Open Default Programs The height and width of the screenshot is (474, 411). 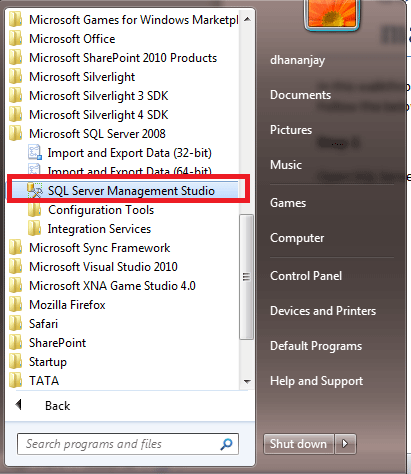pyautogui.click(x=316, y=346)
